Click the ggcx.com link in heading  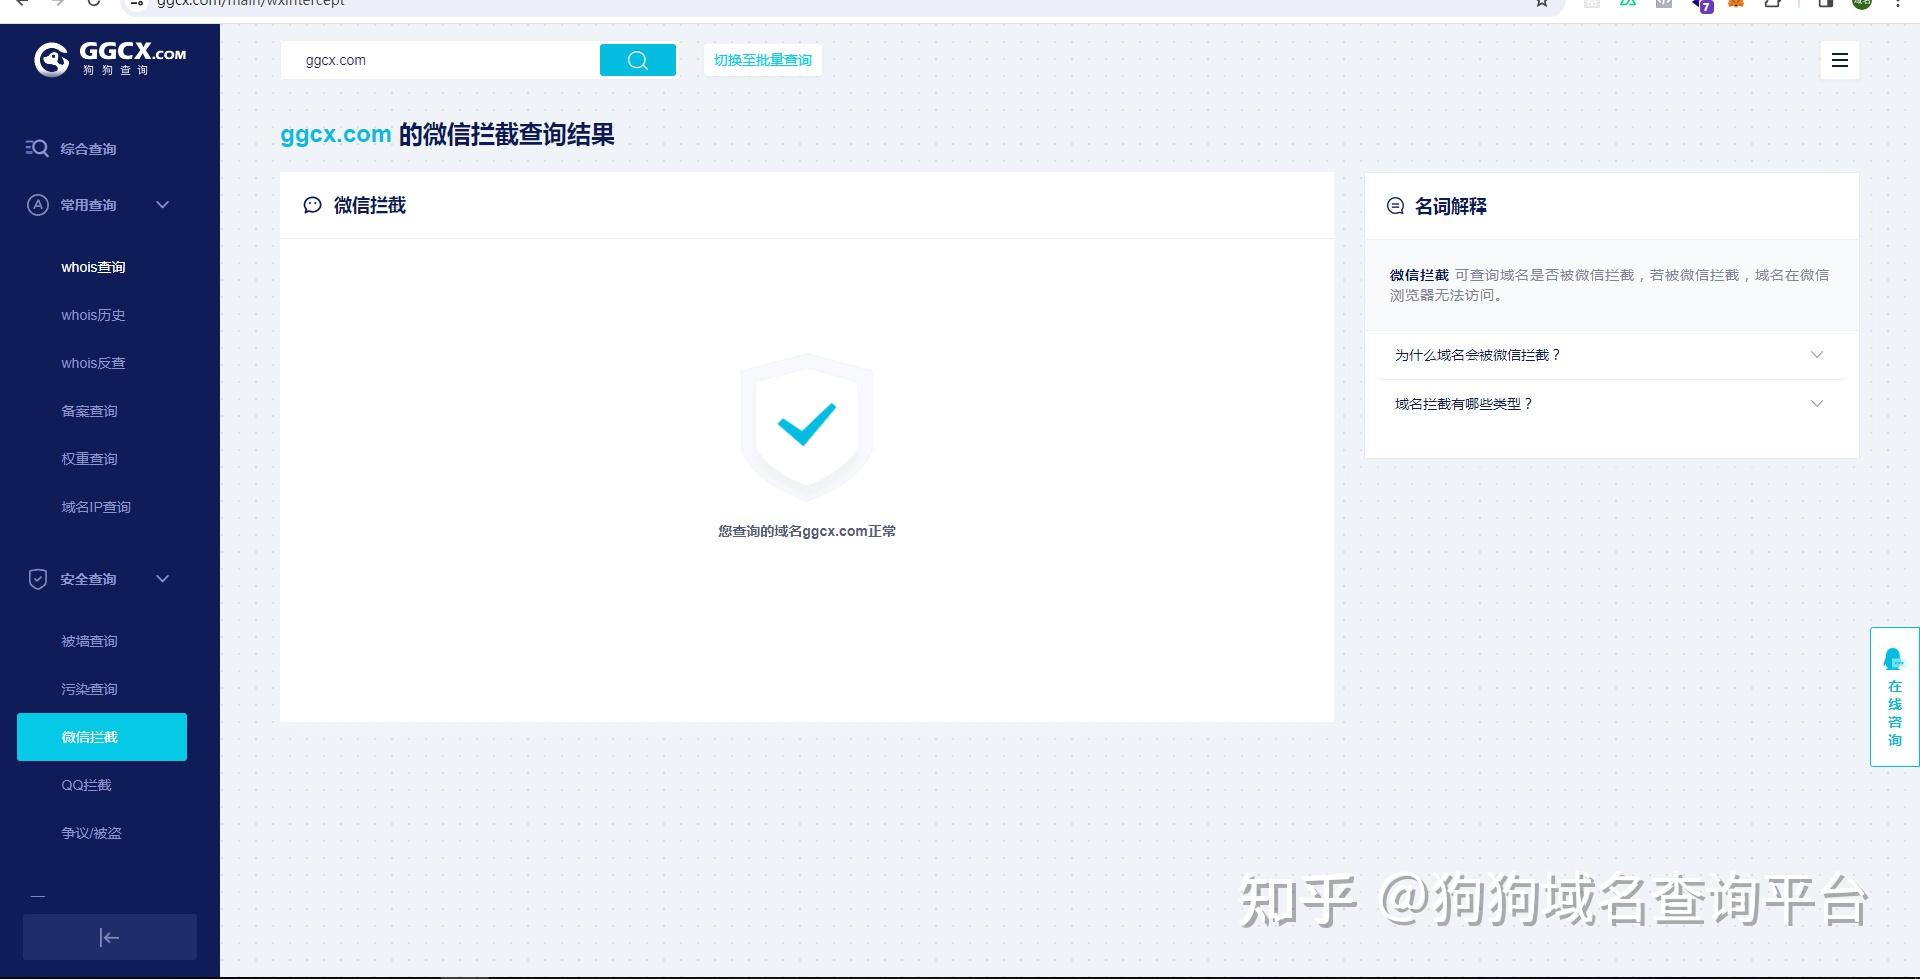[335, 134]
